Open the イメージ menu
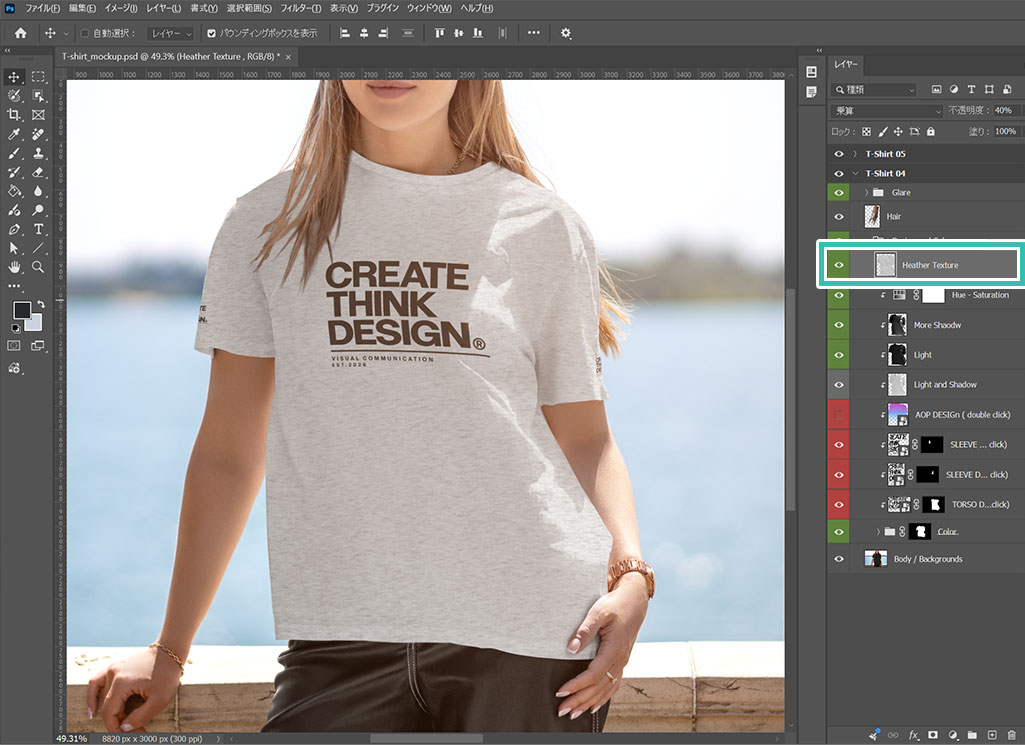Screen dimensions: 1025x745 click(x=120, y=8)
